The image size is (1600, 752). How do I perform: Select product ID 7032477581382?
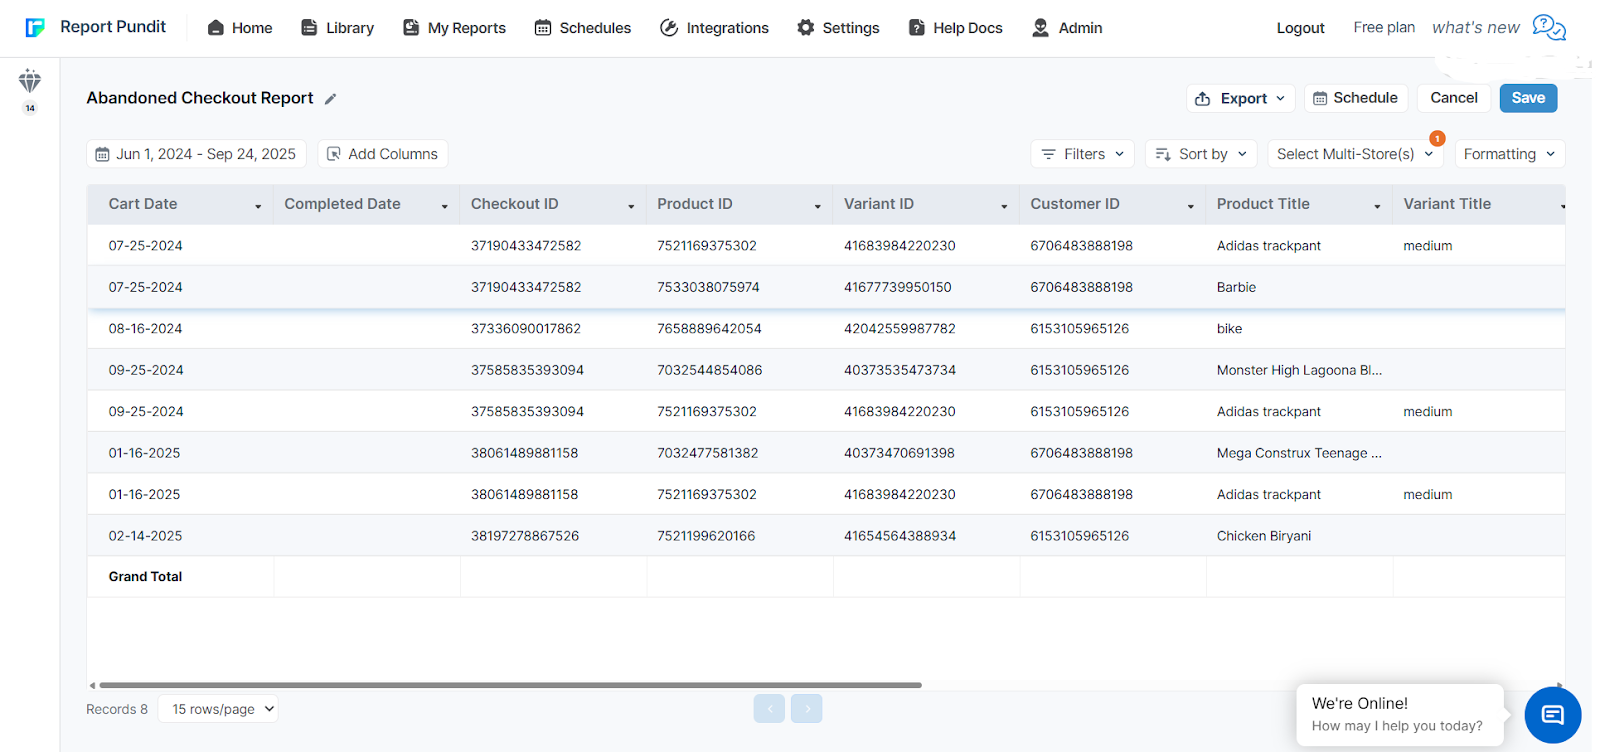click(x=708, y=453)
